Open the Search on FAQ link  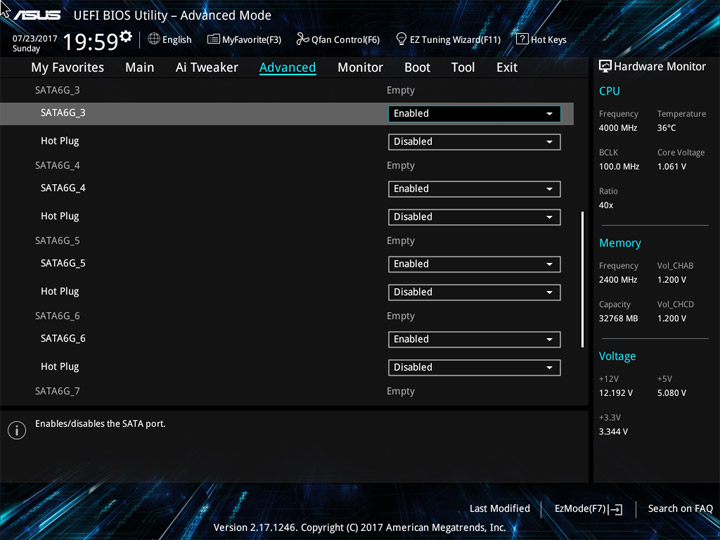click(x=680, y=509)
